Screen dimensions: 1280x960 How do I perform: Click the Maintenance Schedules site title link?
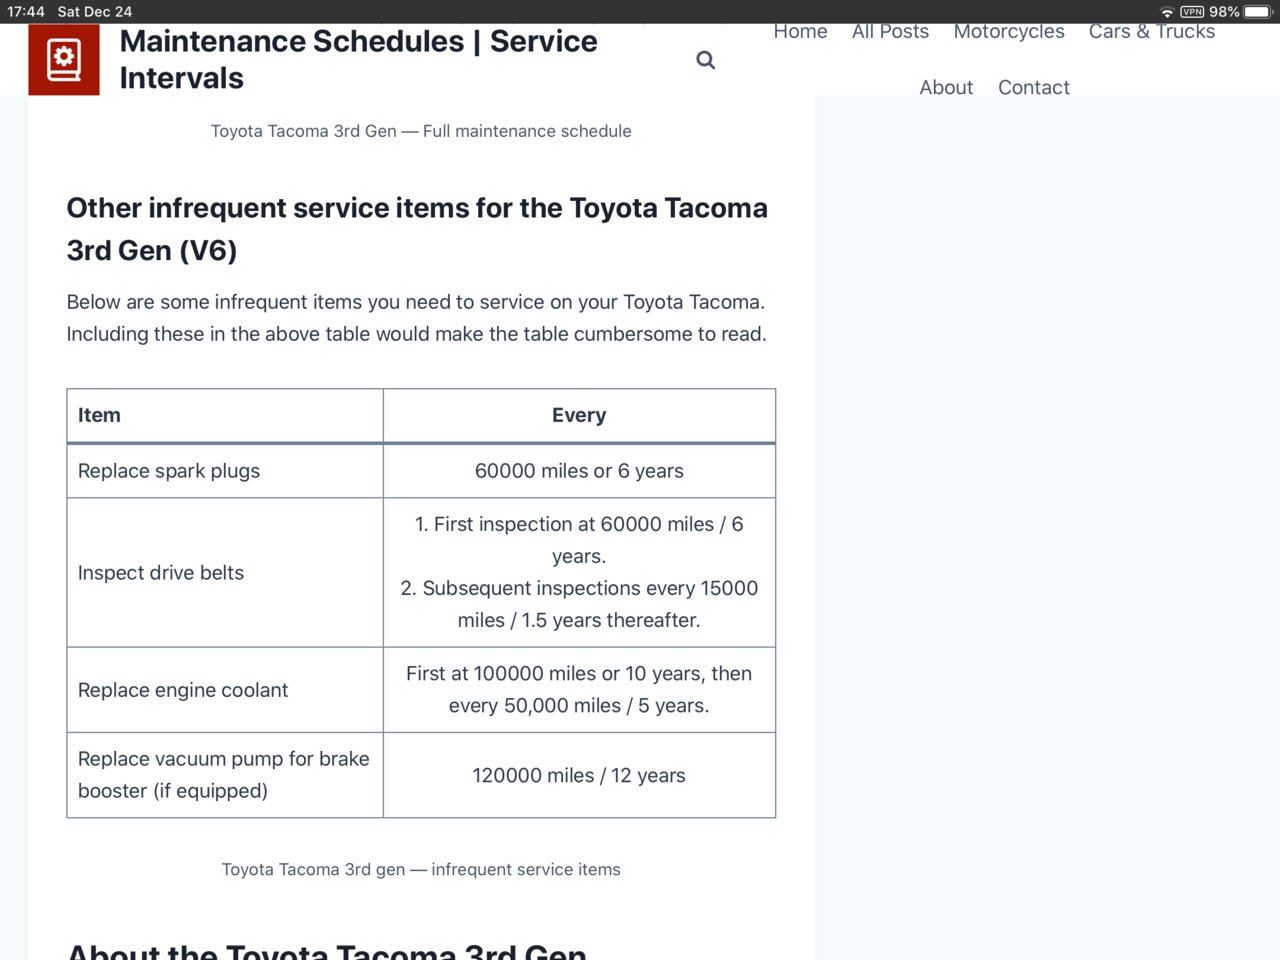pos(358,59)
